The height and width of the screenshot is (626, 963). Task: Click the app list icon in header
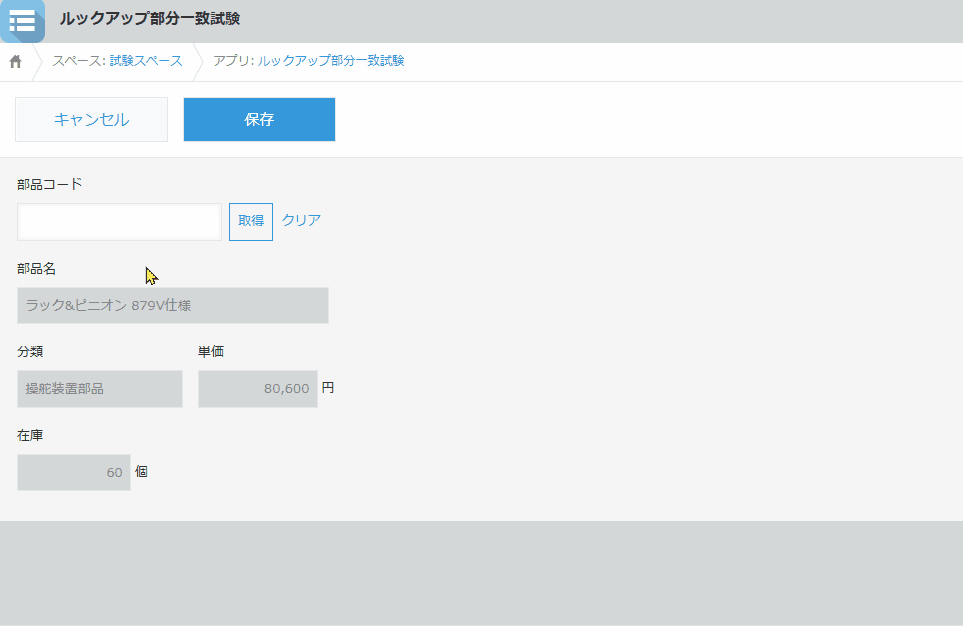pyautogui.click(x=22, y=20)
